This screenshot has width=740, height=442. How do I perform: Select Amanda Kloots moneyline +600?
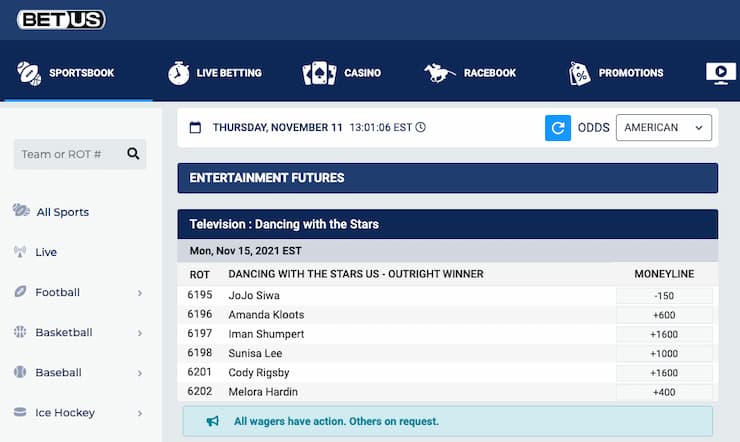[664, 315]
